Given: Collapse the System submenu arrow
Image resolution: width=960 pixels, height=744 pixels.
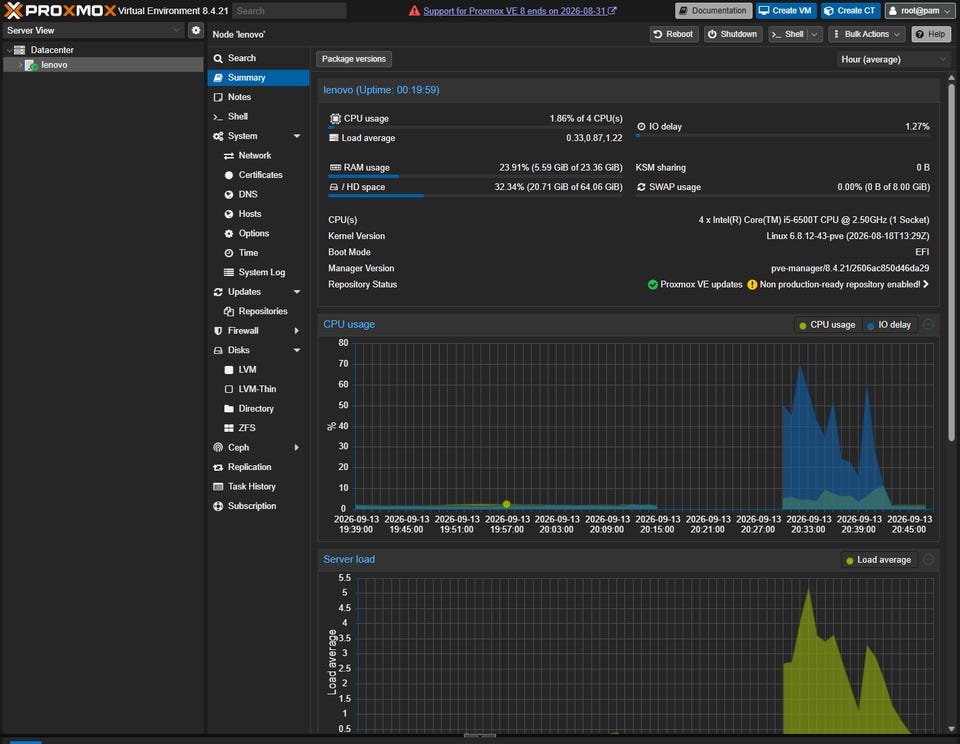Looking at the screenshot, I should click(297, 136).
